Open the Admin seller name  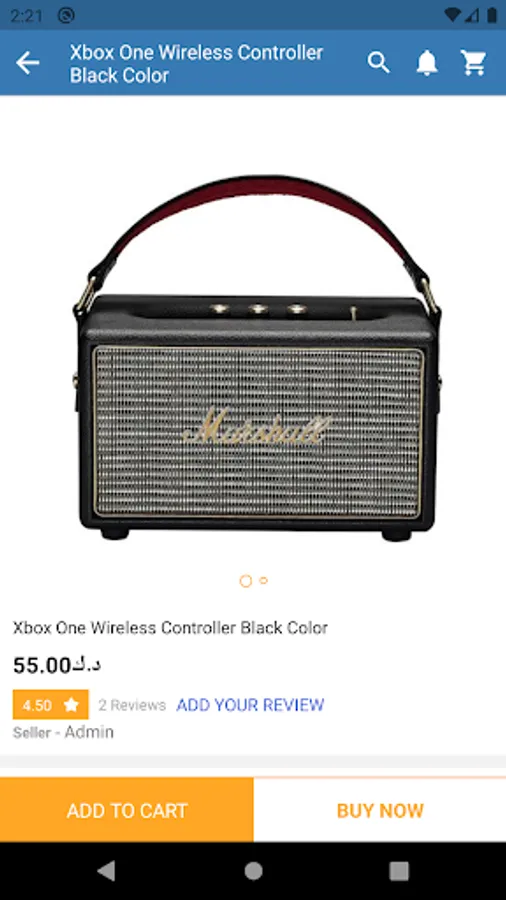coord(89,732)
